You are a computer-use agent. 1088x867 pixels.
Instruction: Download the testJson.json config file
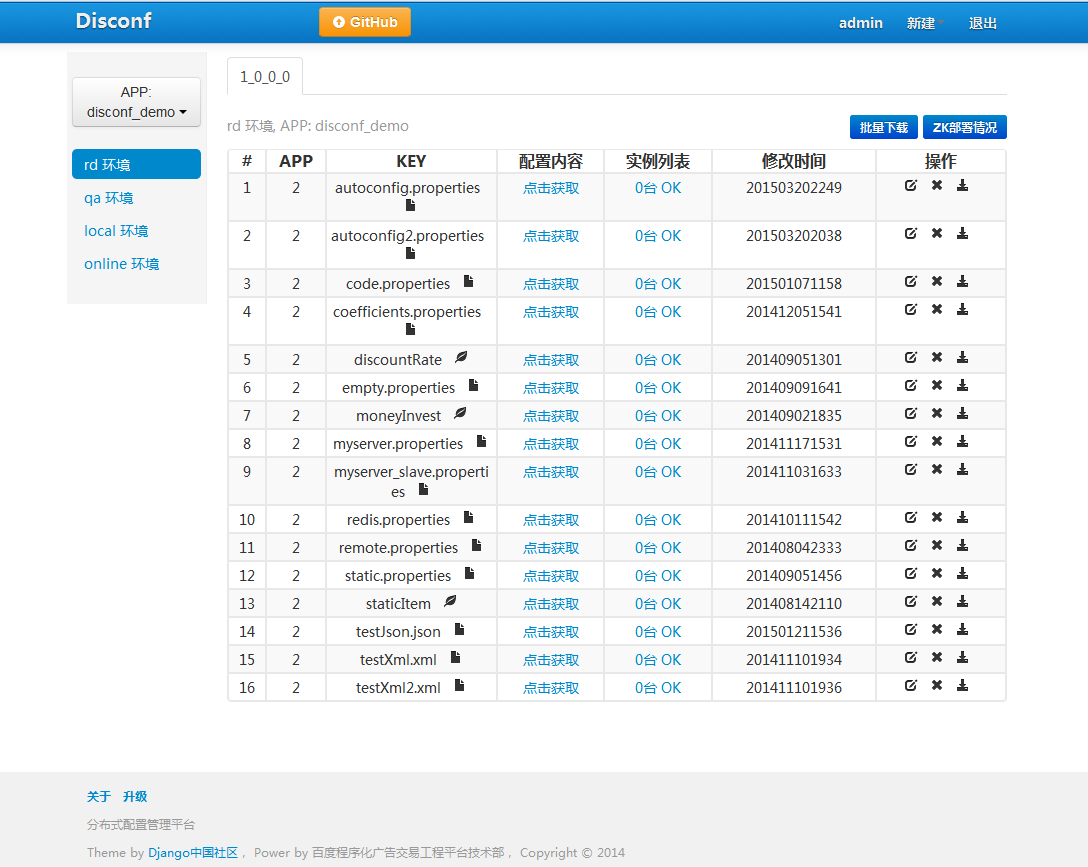[962, 629]
